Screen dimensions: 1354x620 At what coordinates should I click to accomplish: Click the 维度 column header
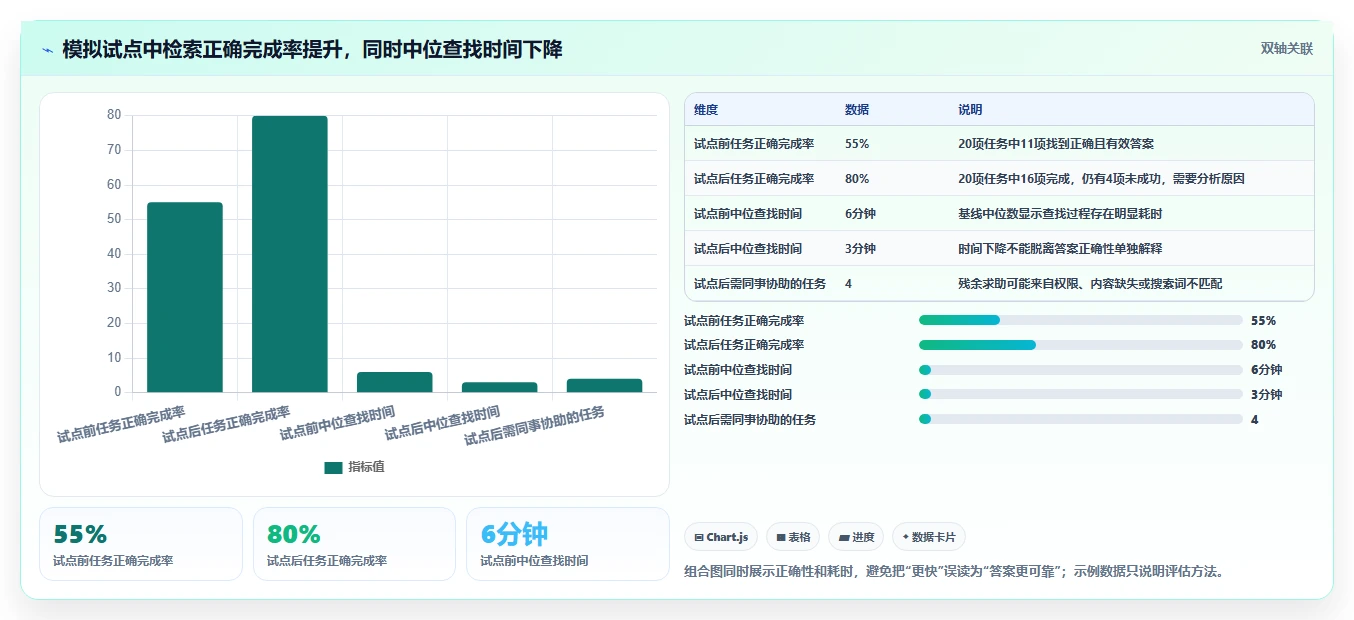(706, 110)
